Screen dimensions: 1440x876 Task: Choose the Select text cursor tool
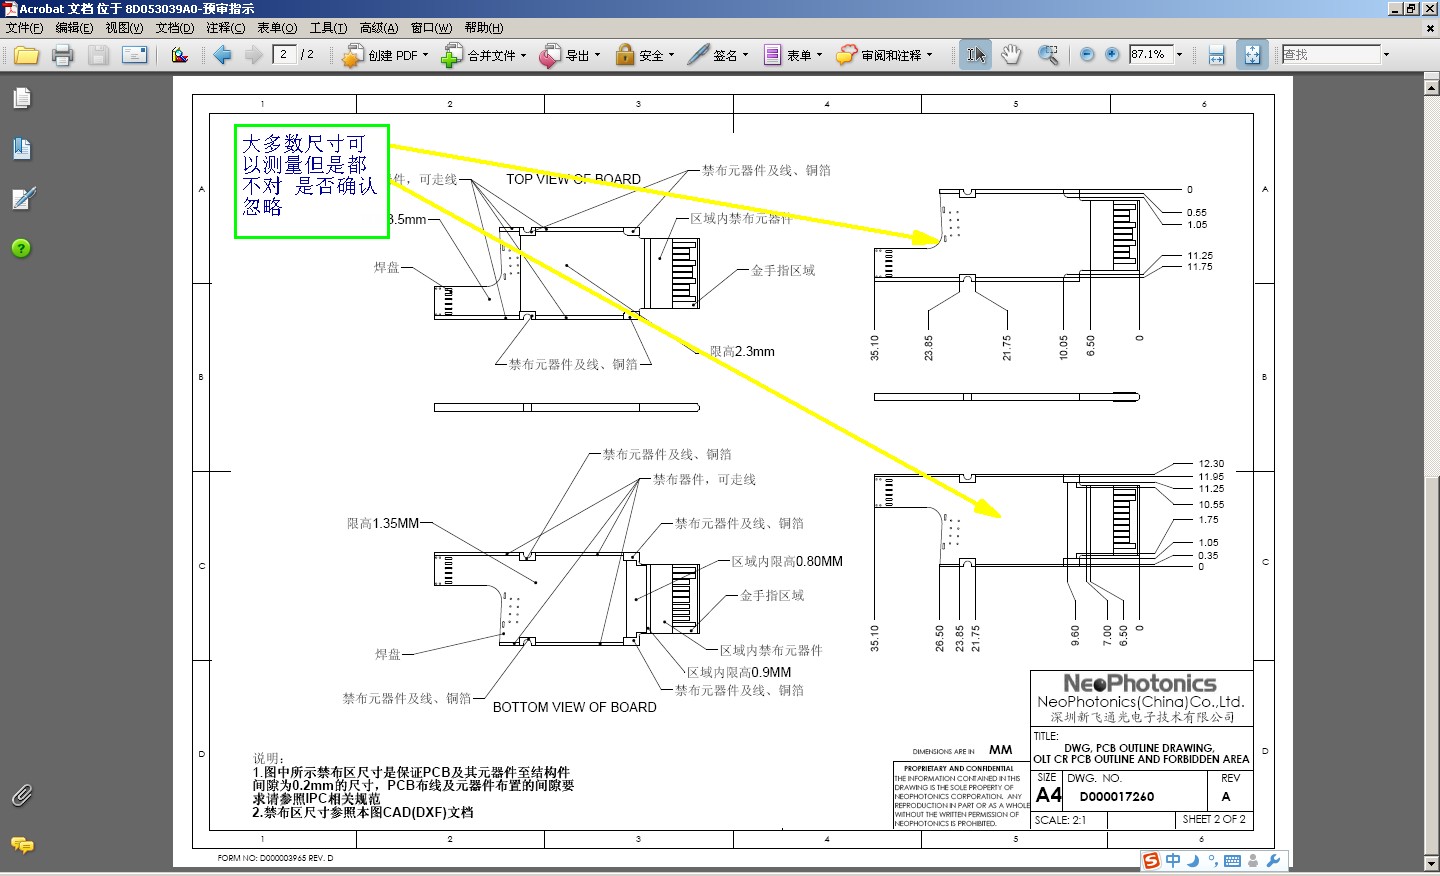(x=975, y=55)
